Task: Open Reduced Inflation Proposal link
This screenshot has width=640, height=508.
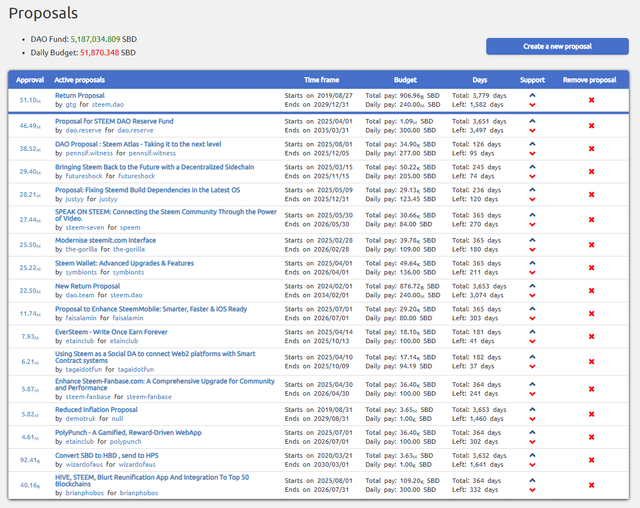Action: click(96, 410)
